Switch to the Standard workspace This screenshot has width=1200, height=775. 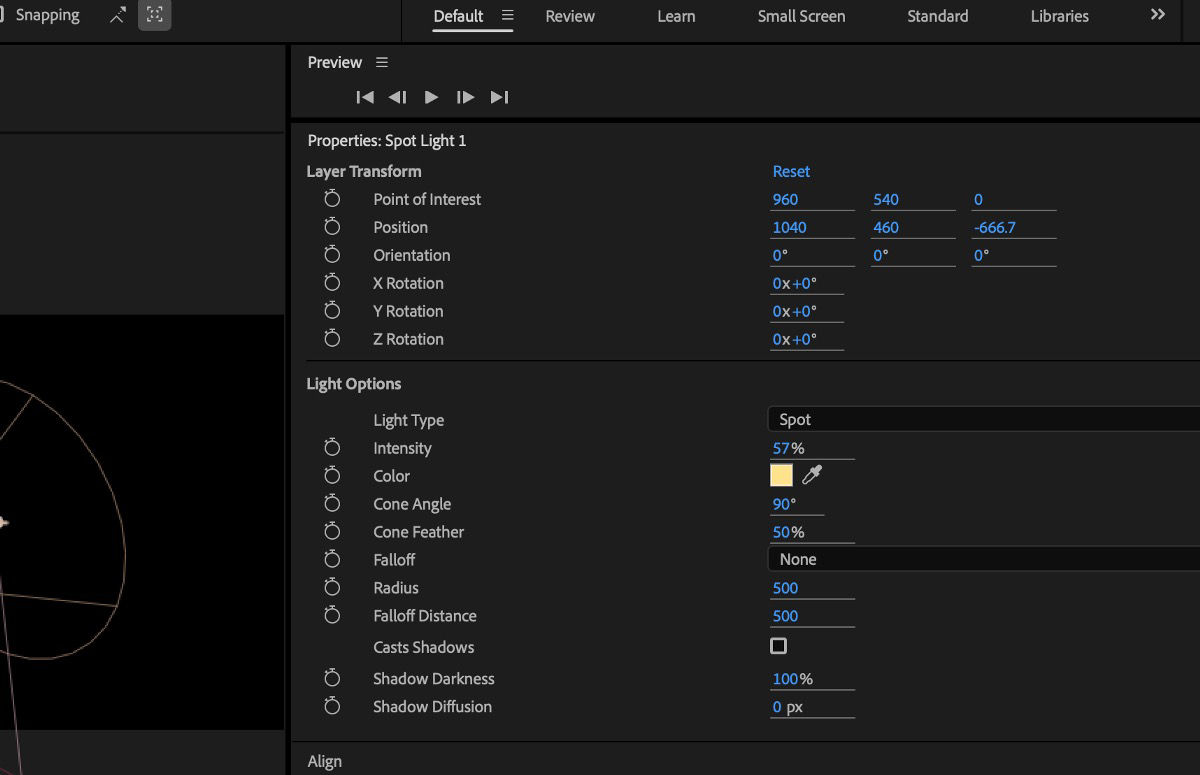coord(937,16)
